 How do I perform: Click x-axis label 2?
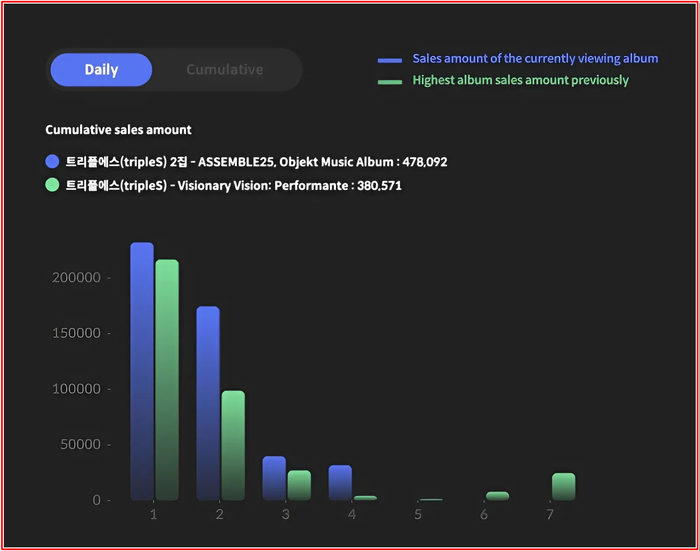tap(220, 514)
